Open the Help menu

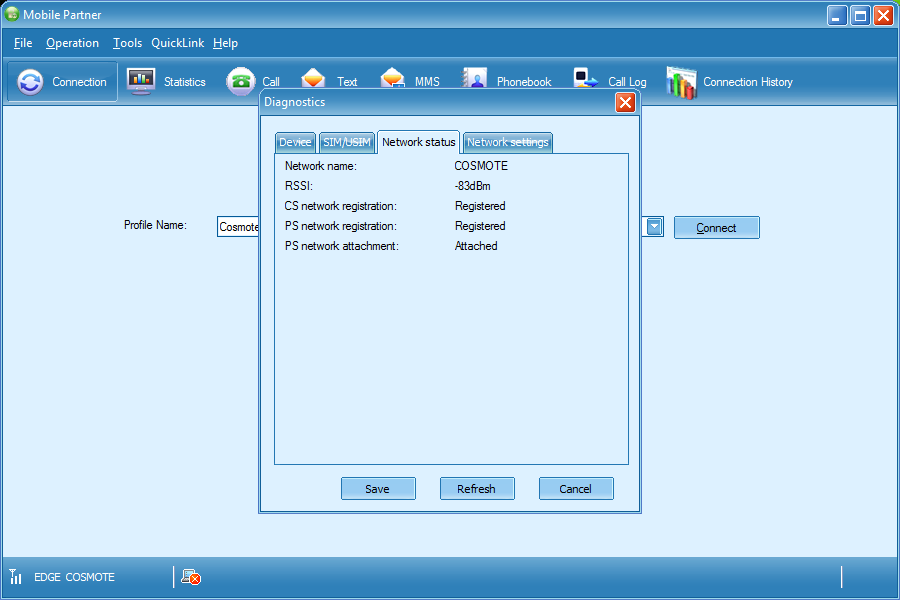coord(225,43)
